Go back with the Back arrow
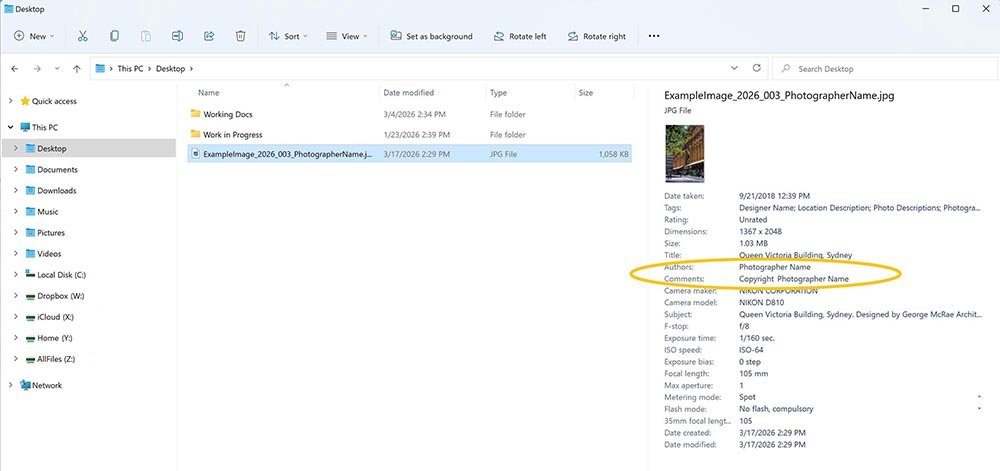 [x=15, y=69]
